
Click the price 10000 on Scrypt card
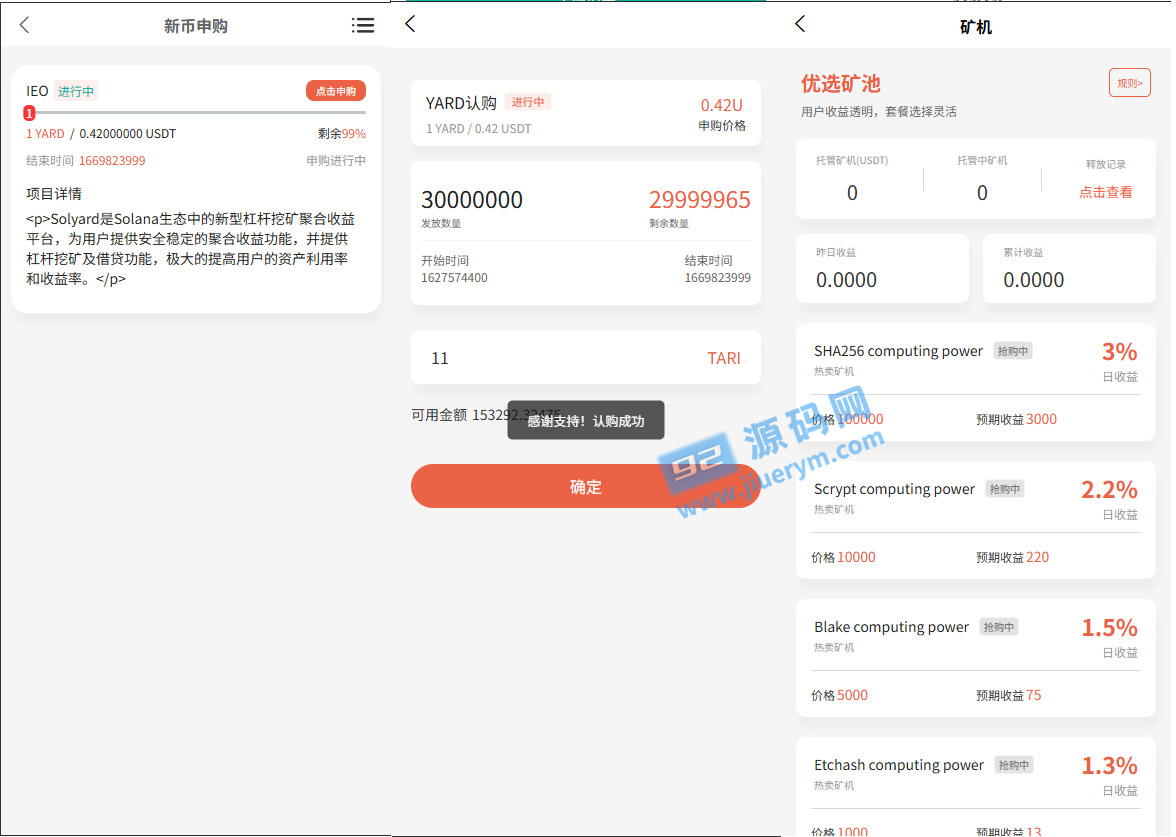coord(856,557)
